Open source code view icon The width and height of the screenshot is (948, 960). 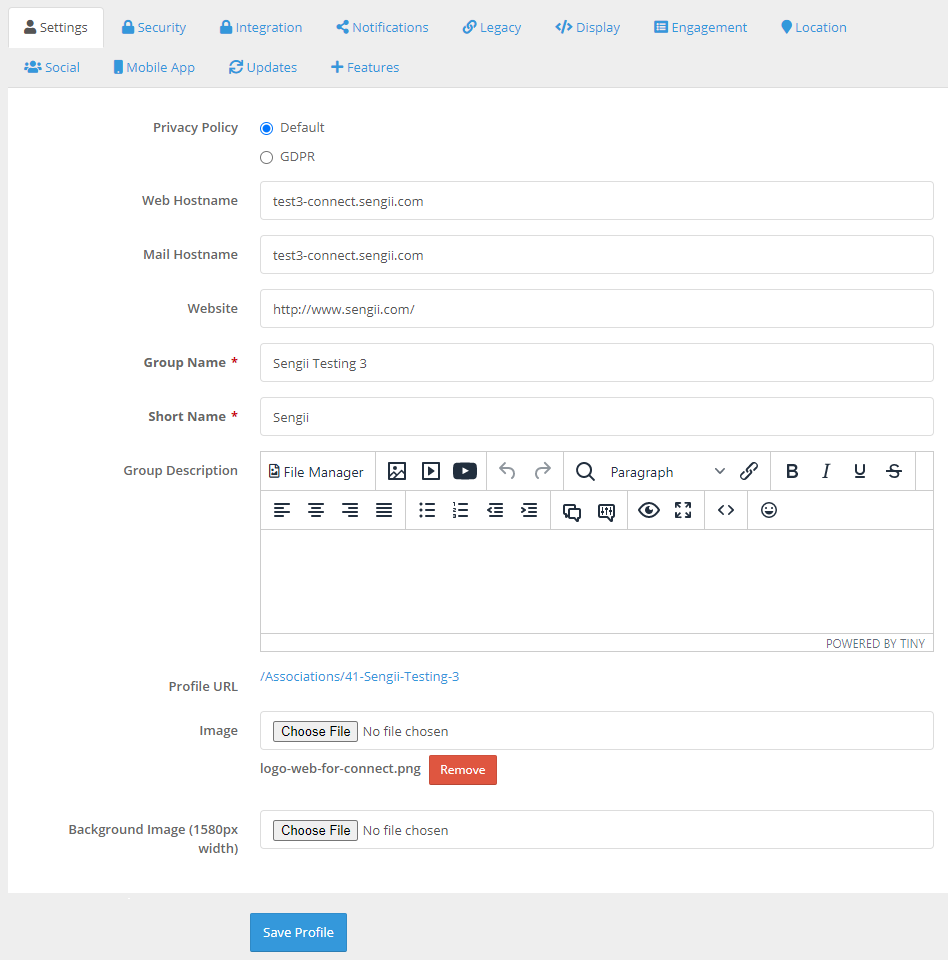726,510
